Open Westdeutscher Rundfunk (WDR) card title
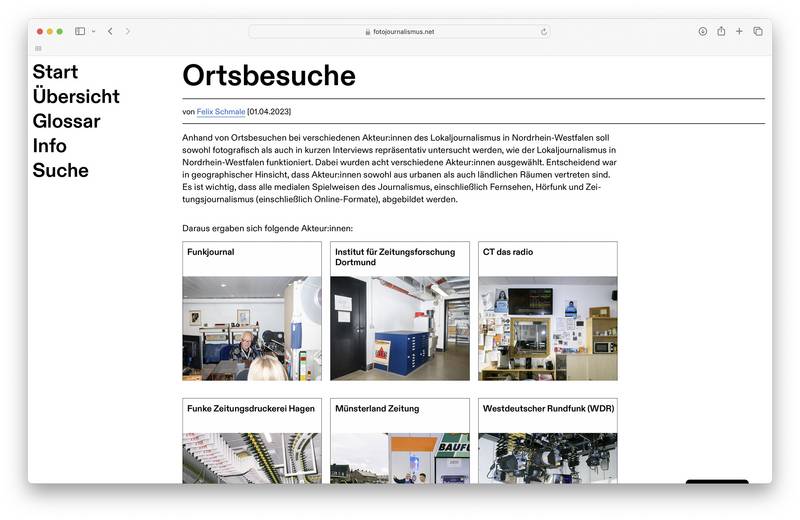Screen dimensions: 800x520 (548, 409)
